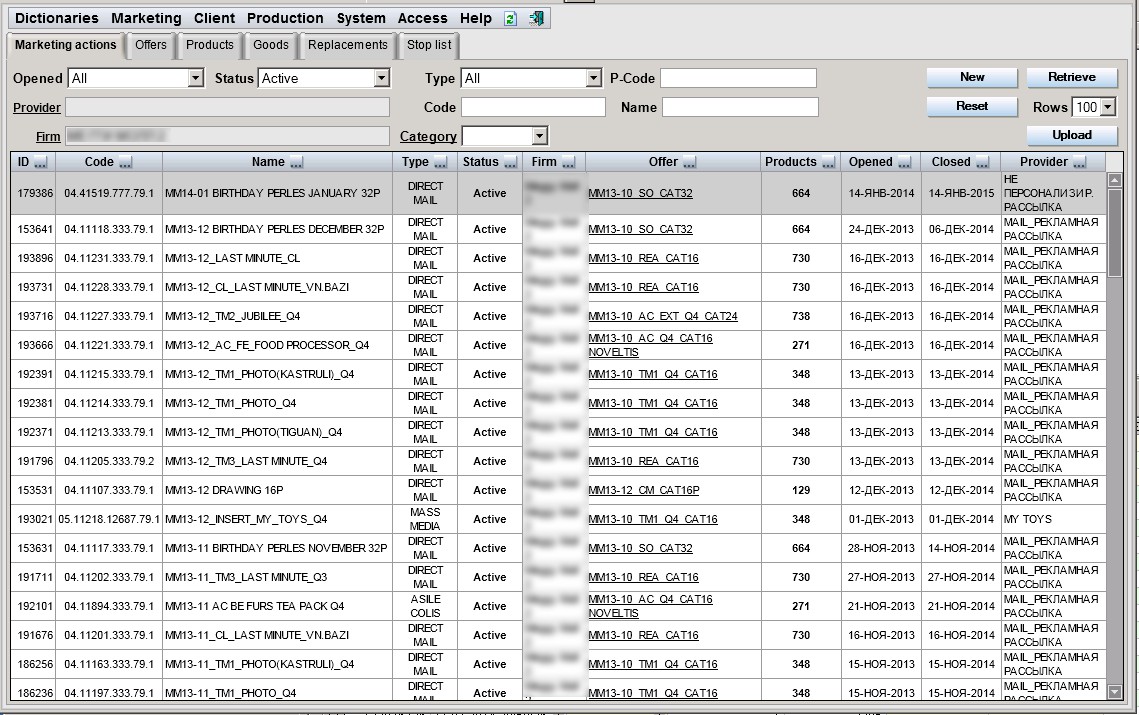Expand the Category dropdown
The image size is (1139, 715).
[x=539, y=136]
